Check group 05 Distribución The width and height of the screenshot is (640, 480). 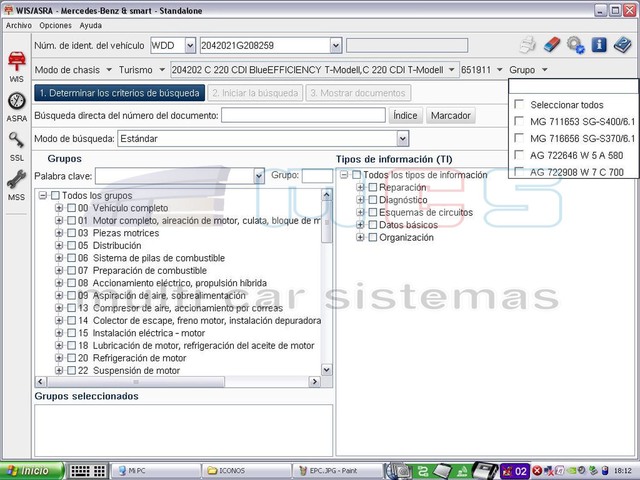[x=71, y=246]
